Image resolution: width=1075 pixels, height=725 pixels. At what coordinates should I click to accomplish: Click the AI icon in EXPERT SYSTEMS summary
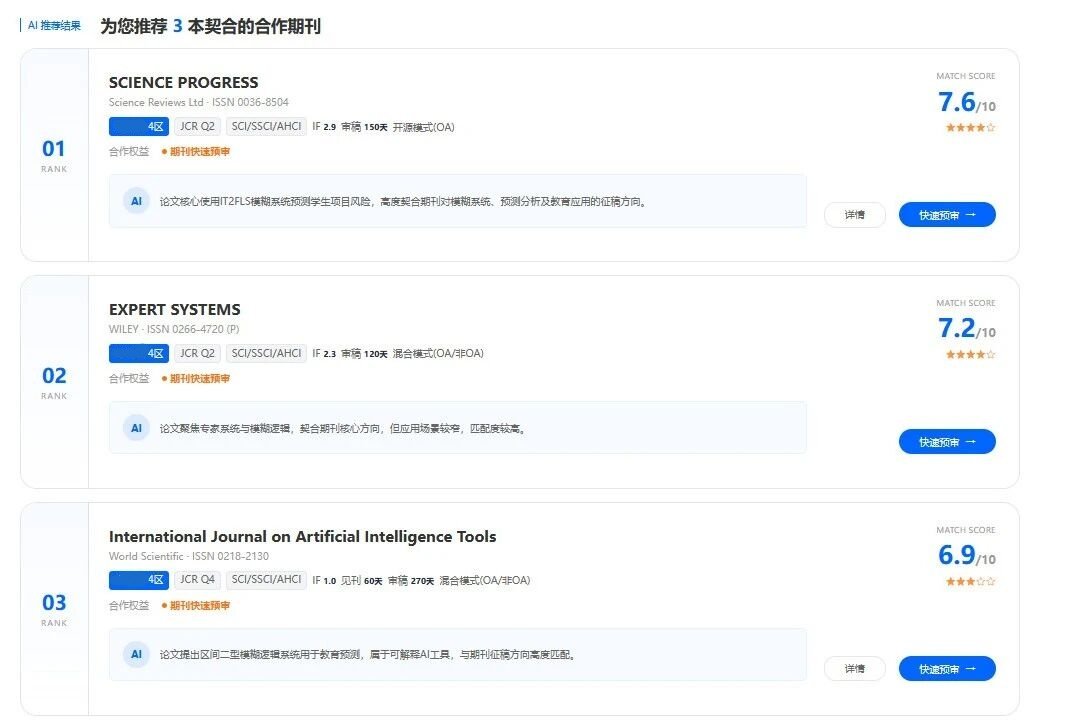click(x=136, y=428)
